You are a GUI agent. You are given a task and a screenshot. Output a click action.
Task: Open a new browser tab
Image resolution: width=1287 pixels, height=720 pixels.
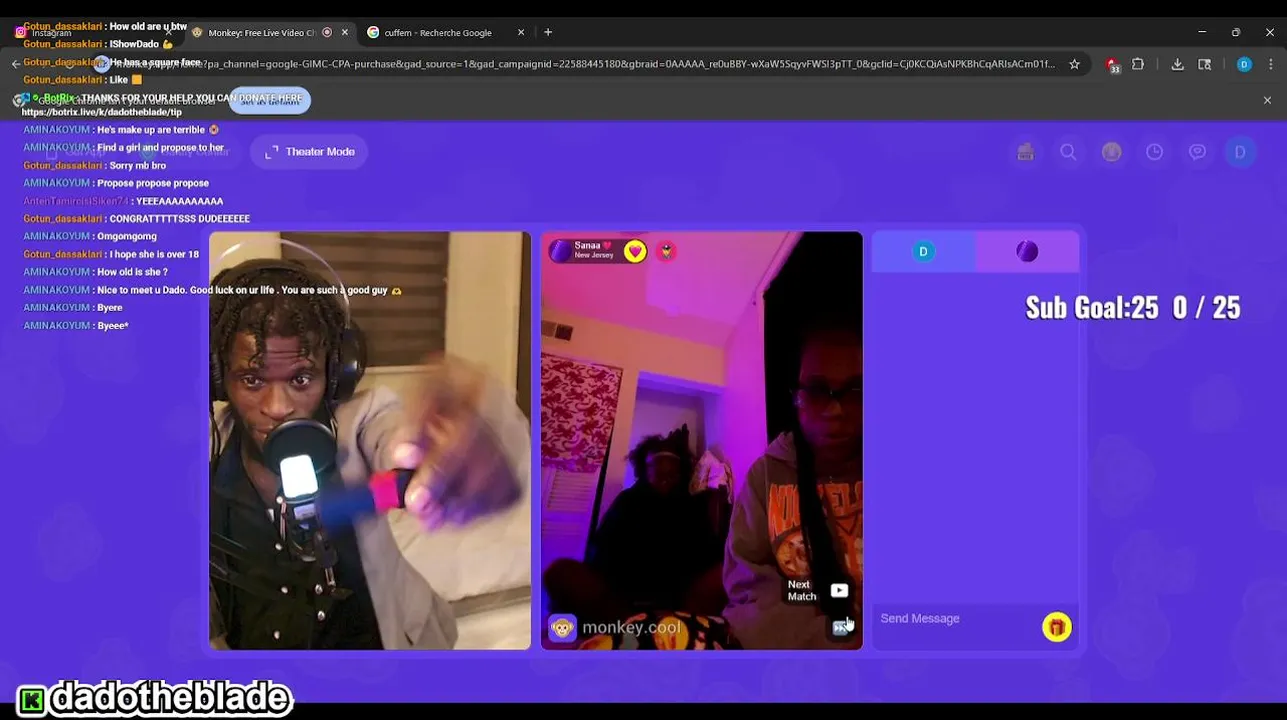[548, 32]
